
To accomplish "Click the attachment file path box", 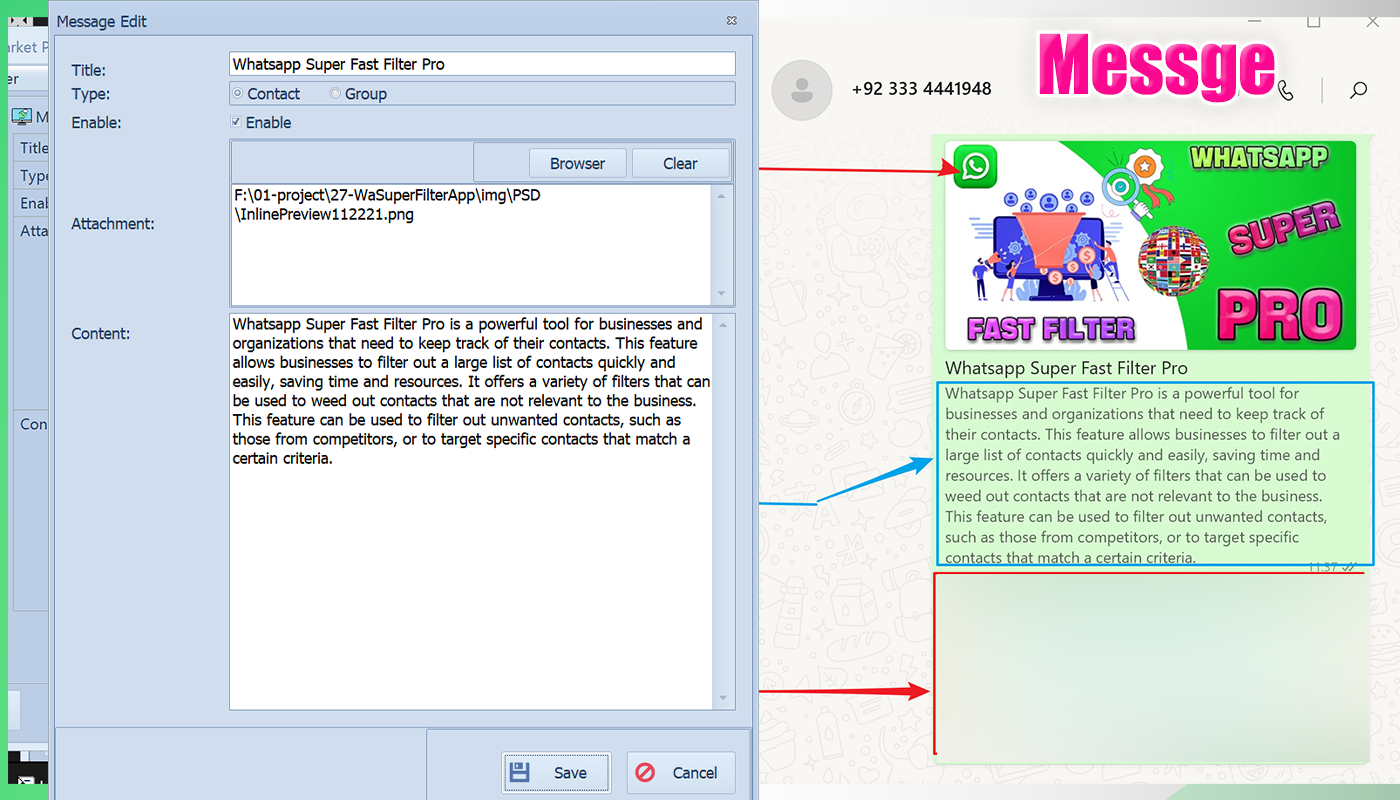I will [472, 244].
